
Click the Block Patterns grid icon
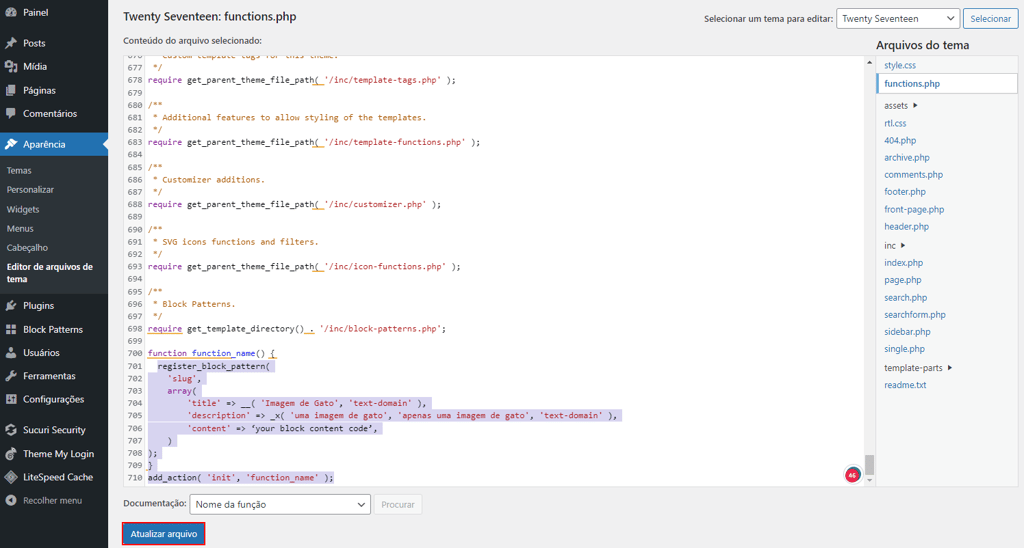pyautogui.click(x=11, y=329)
